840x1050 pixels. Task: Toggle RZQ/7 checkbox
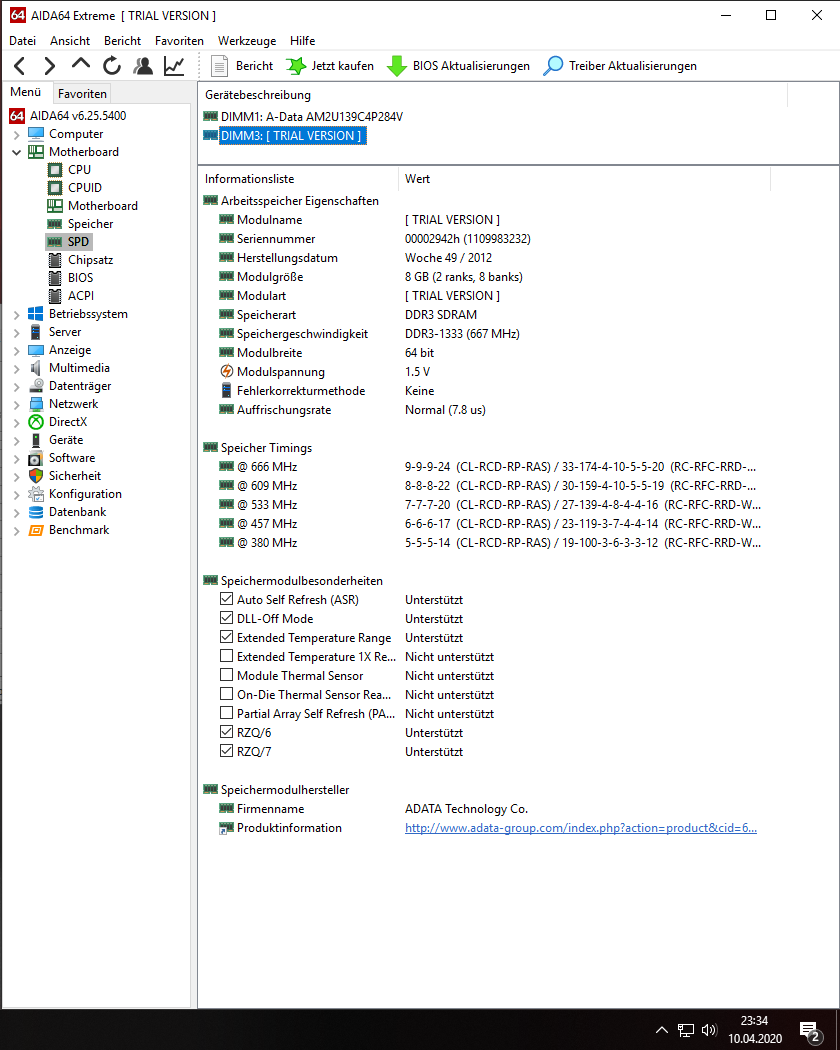226,751
